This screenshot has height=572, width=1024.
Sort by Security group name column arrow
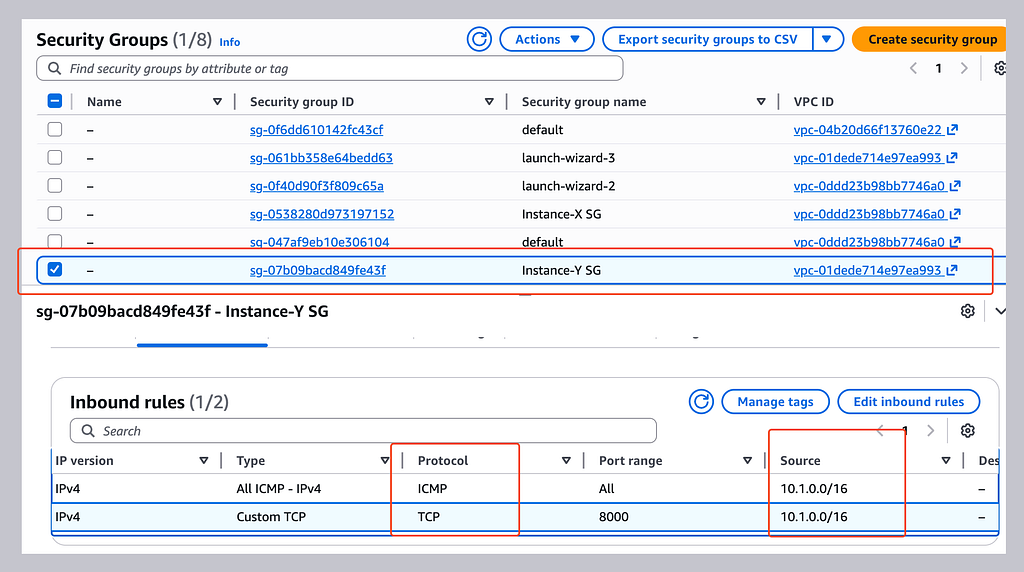click(761, 101)
